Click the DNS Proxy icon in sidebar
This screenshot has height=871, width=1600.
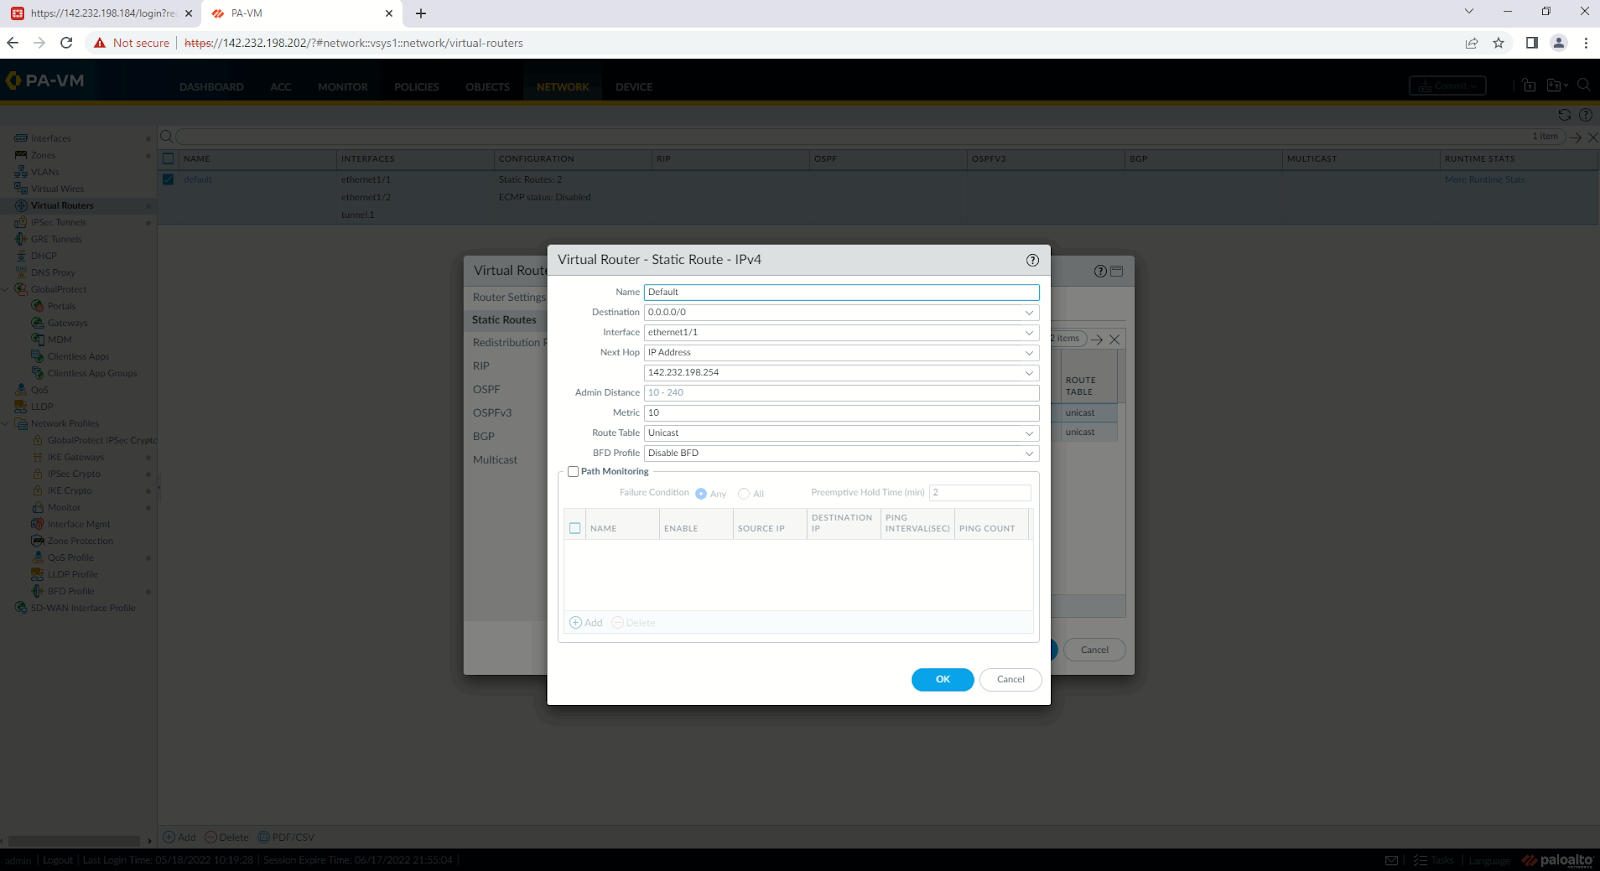click(21, 272)
